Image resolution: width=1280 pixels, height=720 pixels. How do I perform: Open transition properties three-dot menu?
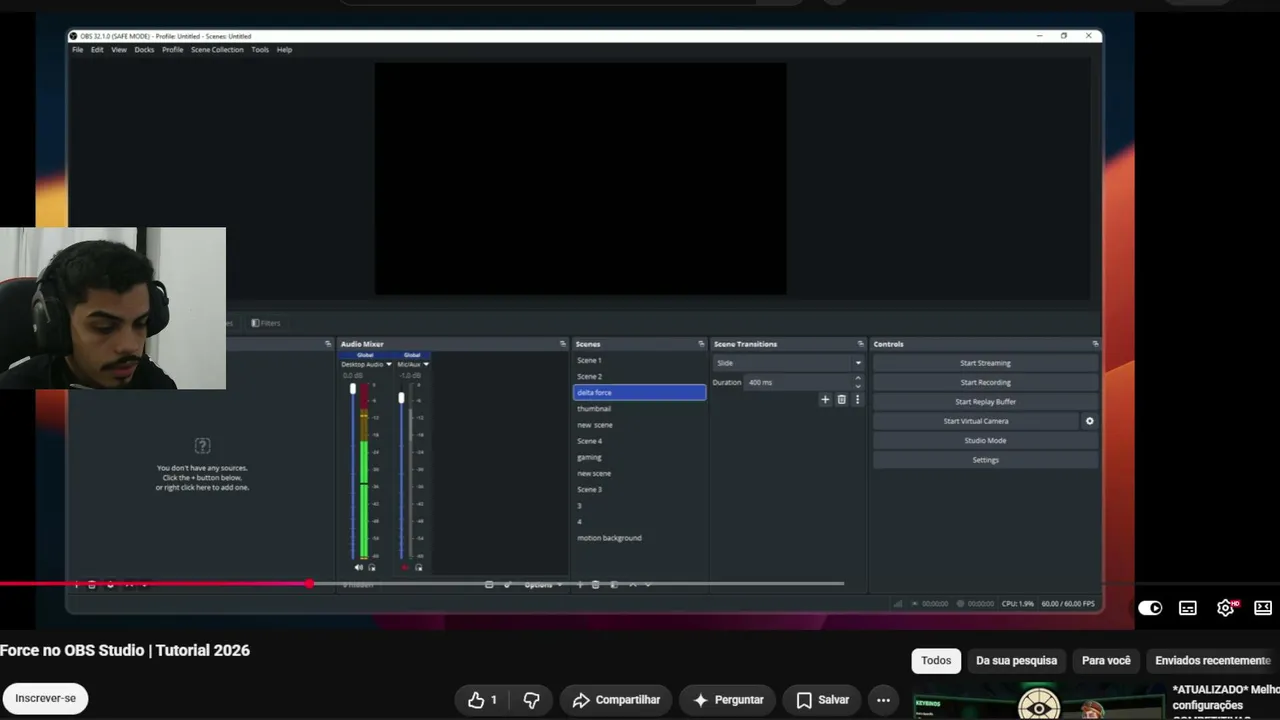pos(857,399)
